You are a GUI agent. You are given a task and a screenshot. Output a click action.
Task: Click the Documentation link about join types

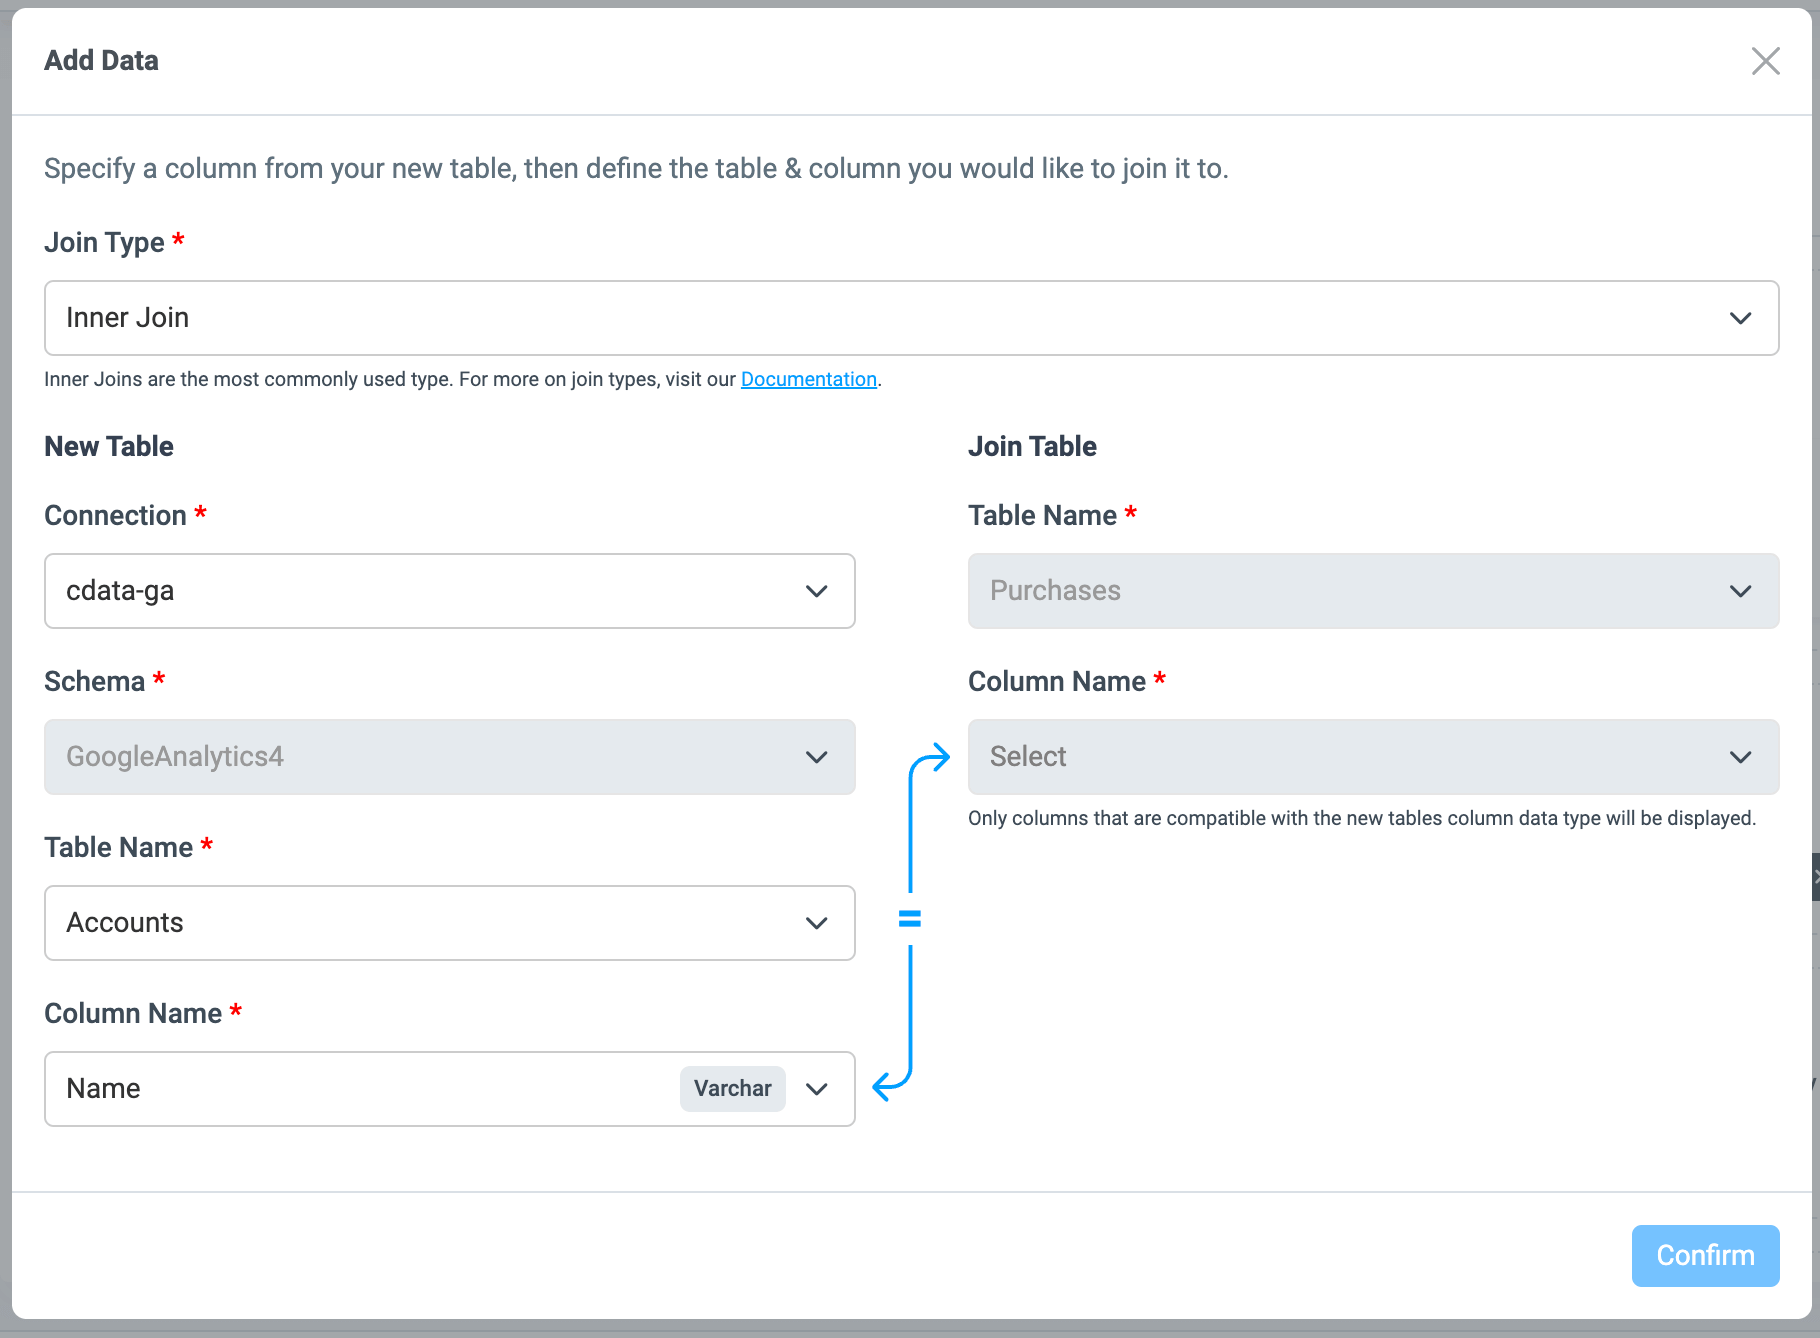tap(809, 379)
